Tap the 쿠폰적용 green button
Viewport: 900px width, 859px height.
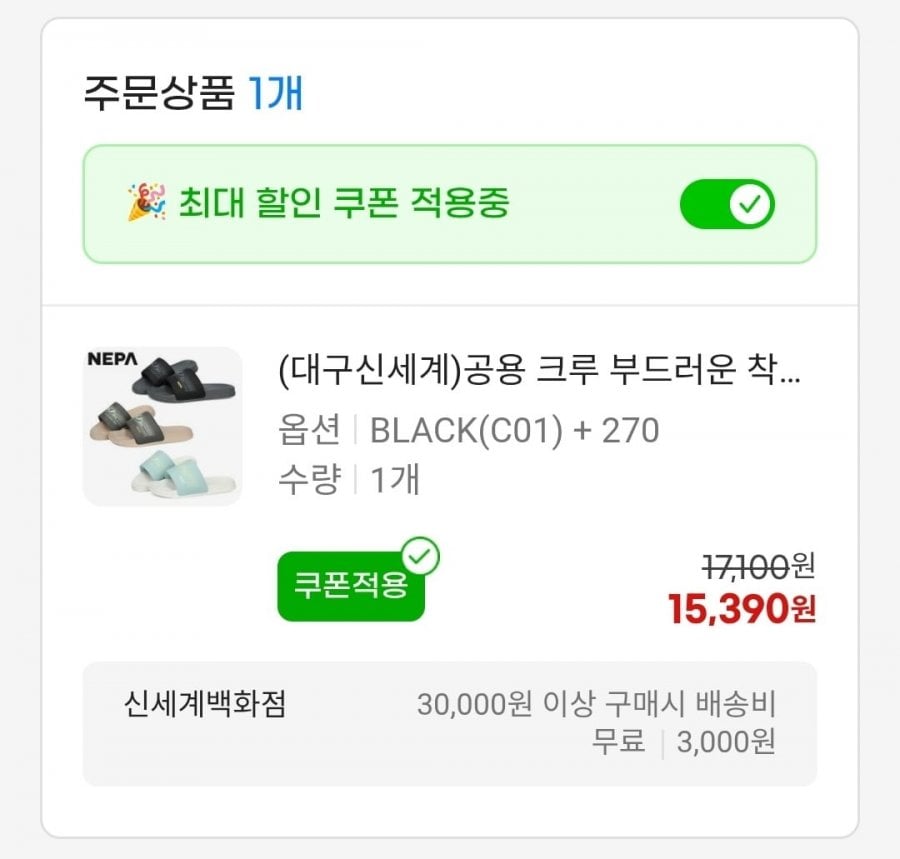tap(350, 585)
